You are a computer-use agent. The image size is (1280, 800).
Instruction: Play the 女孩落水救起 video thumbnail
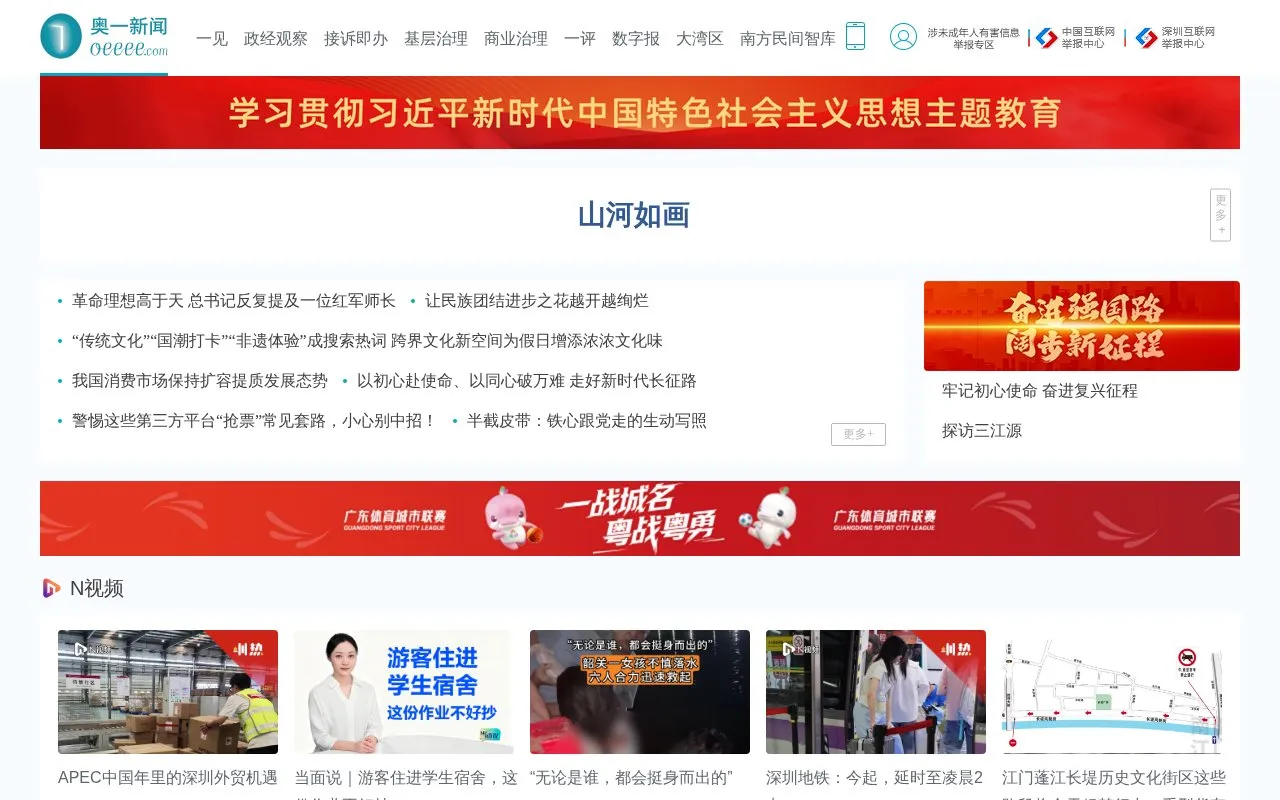tap(640, 692)
